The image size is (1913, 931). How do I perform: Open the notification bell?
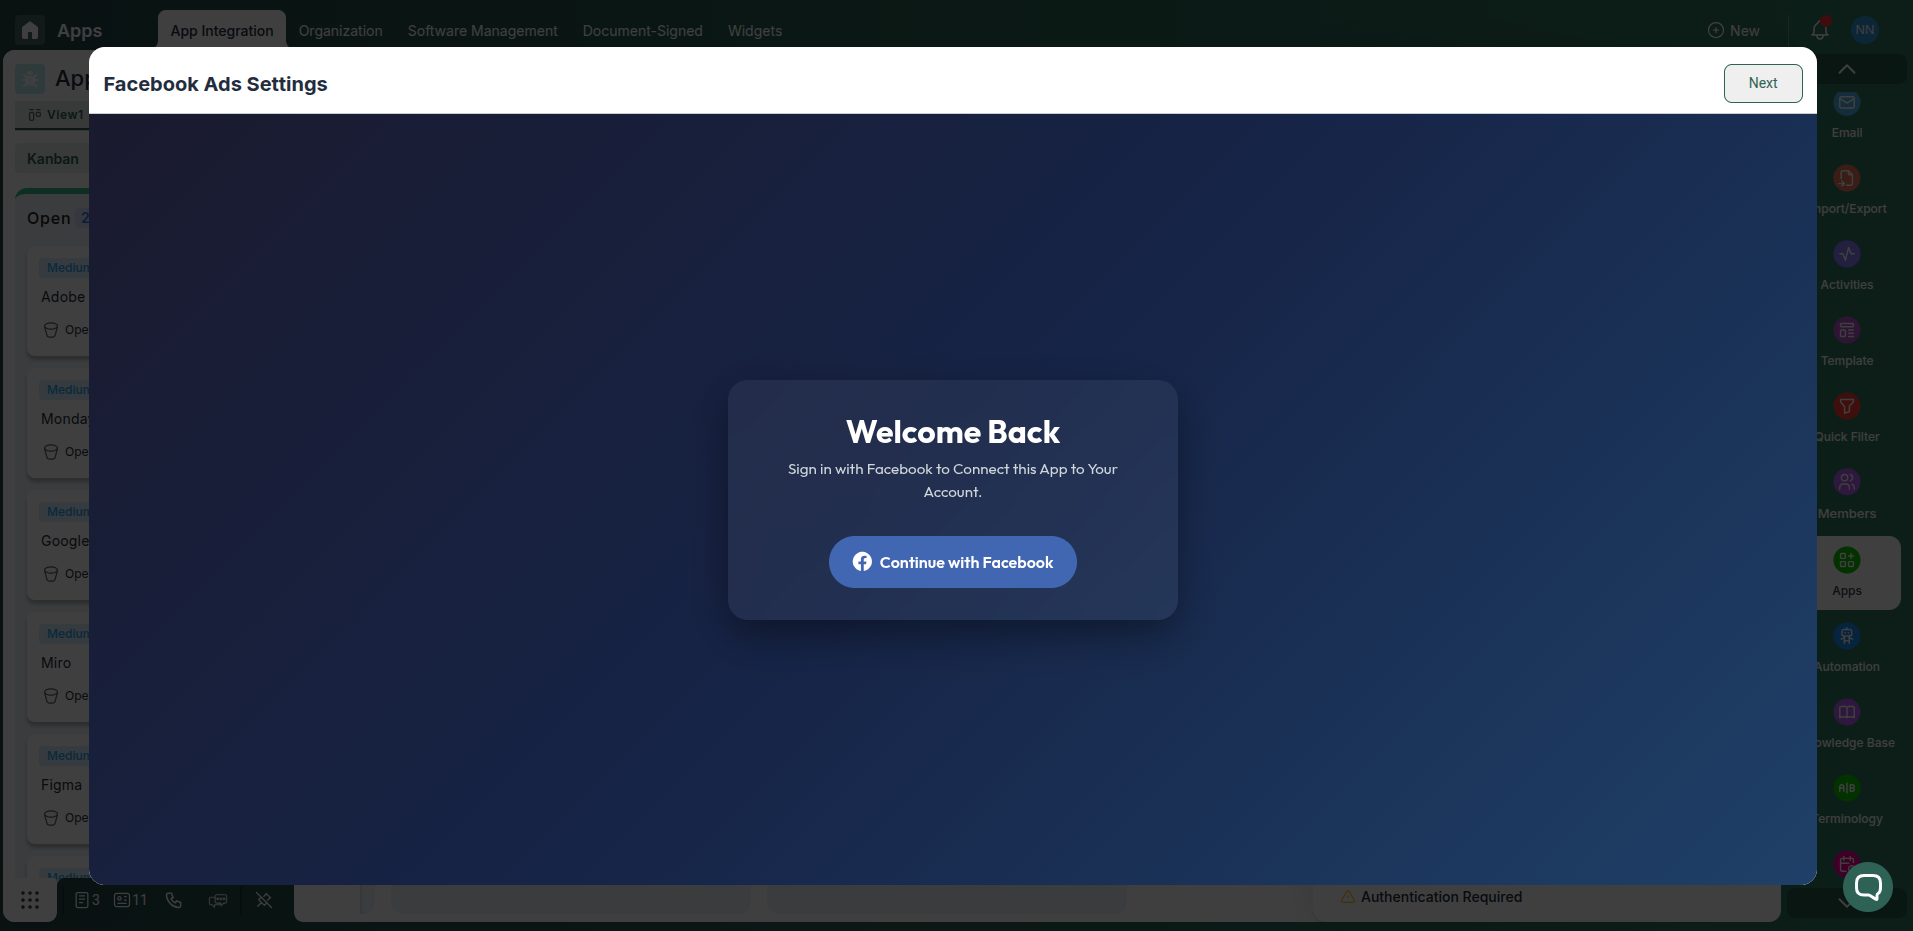(1819, 30)
